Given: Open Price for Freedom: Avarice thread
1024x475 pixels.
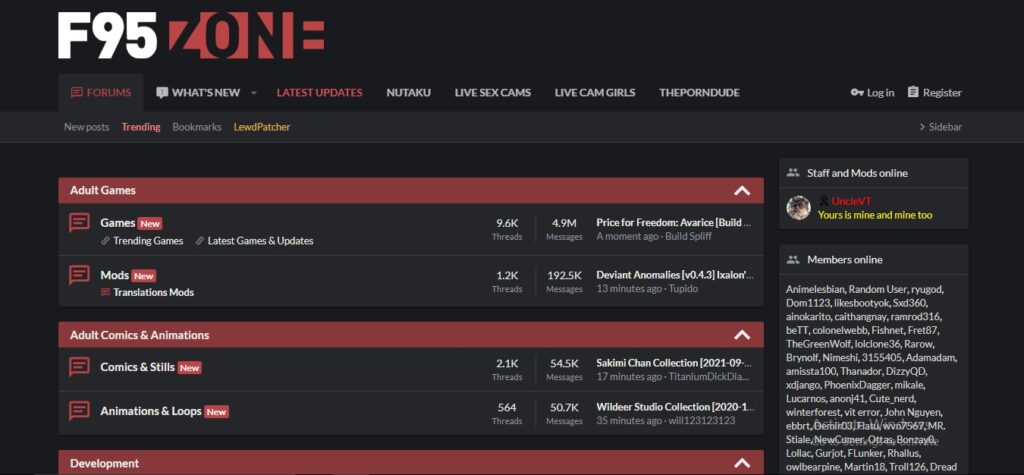Looking at the screenshot, I should 675,223.
